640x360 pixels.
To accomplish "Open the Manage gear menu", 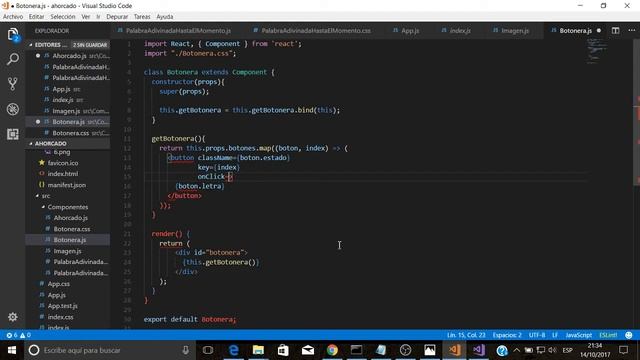I will pyautogui.click(x=13, y=317).
